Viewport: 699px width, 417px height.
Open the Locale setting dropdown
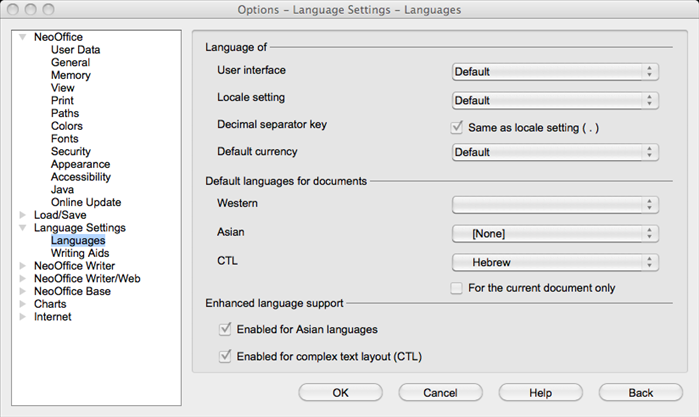pyautogui.click(x=555, y=101)
